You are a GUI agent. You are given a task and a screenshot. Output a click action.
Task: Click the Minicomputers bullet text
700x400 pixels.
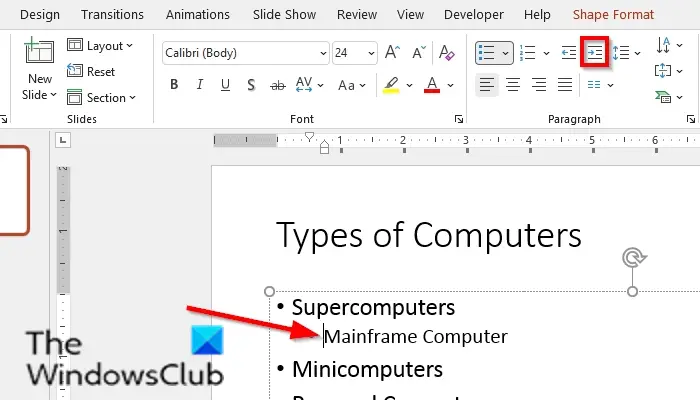(x=367, y=369)
